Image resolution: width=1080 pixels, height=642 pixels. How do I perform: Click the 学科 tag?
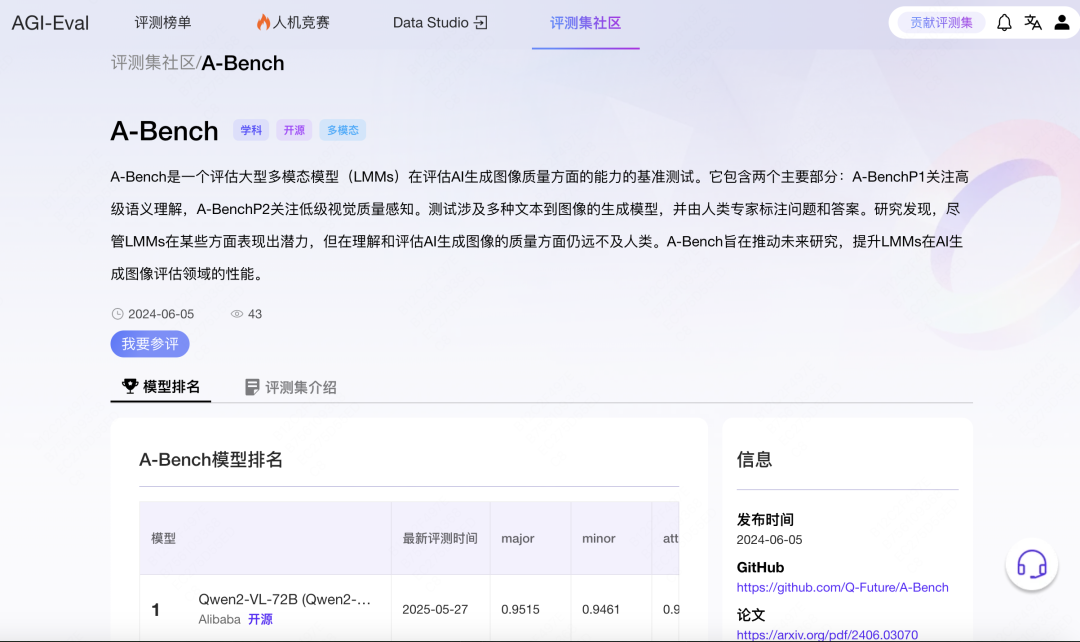[x=251, y=130]
